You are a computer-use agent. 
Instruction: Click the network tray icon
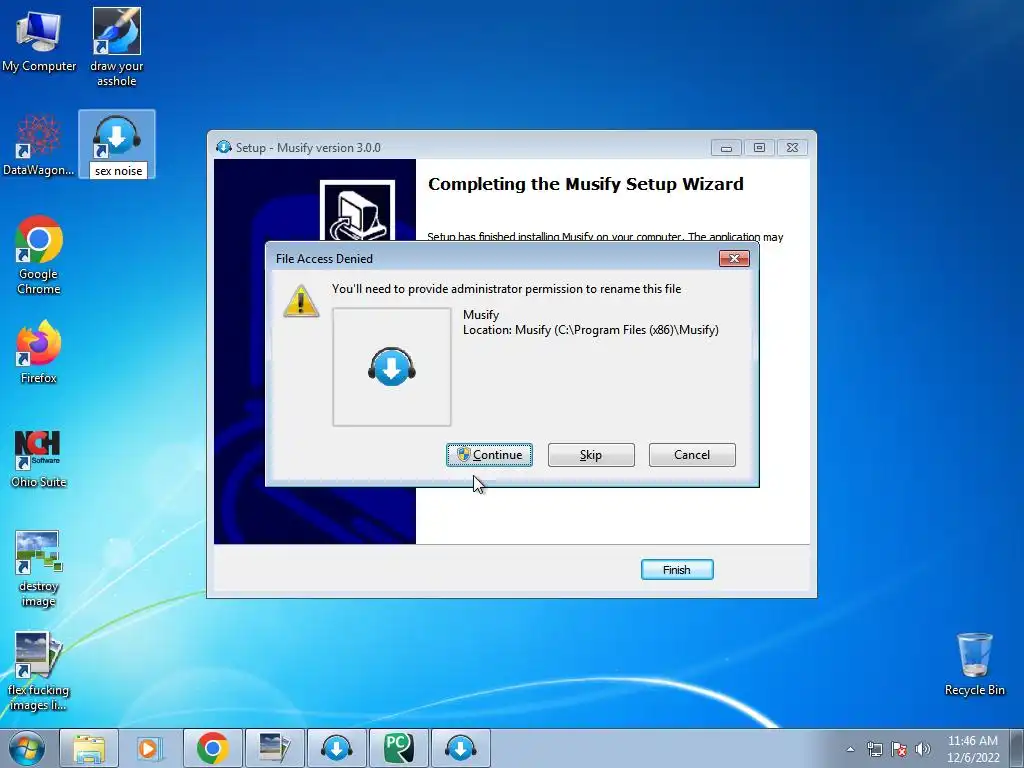(x=874, y=749)
